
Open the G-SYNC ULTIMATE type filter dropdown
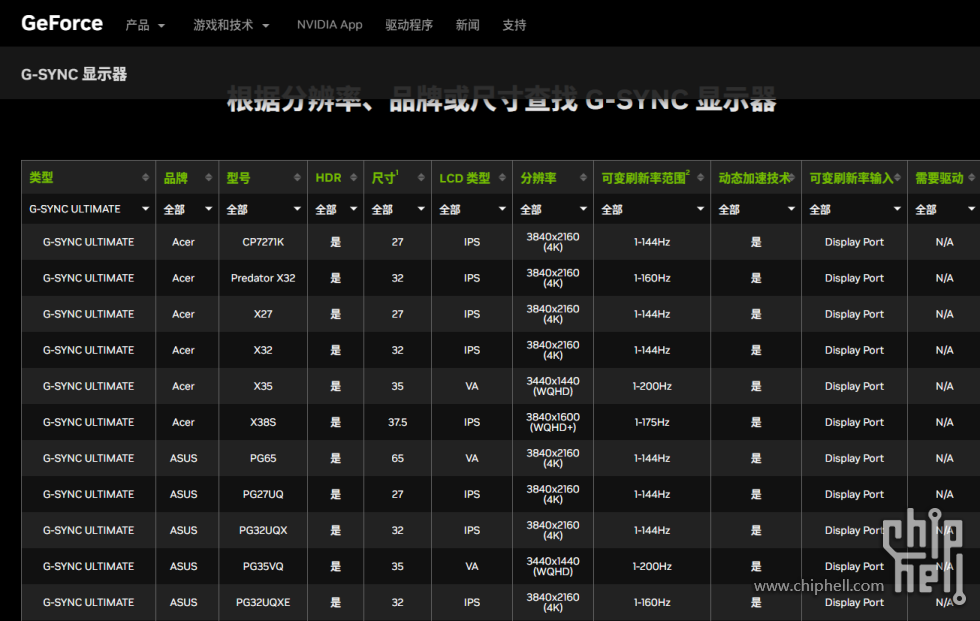[x=88, y=209]
